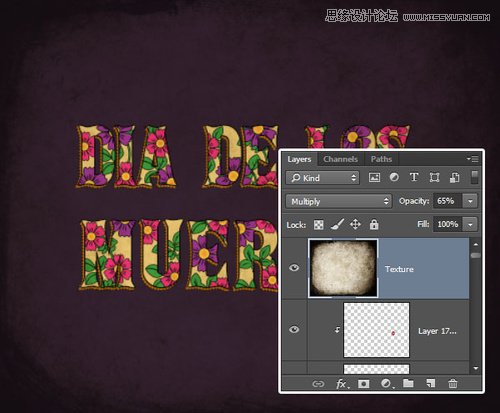500x413 pixels.
Task: Open the Fill slider arrow
Action: (x=470, y=224)
